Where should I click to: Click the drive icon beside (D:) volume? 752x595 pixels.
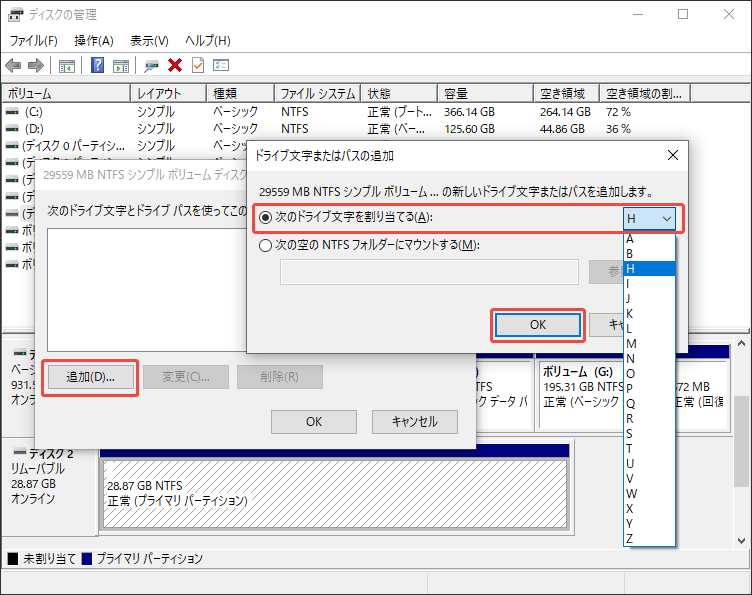click(12, 128)
